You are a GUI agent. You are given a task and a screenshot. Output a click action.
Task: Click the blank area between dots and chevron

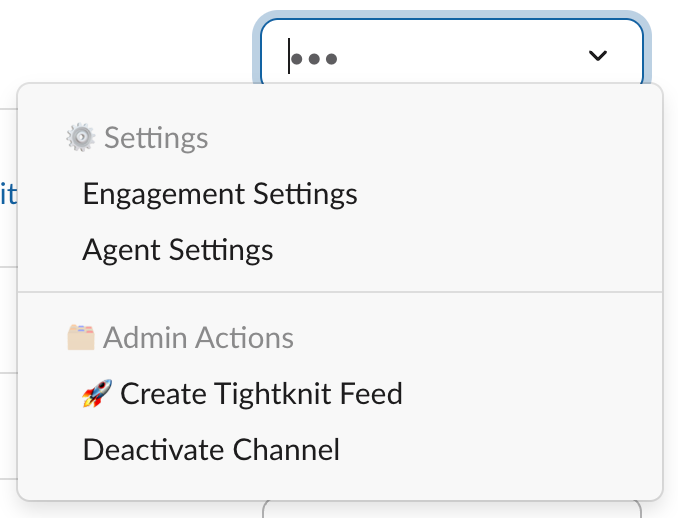(x=463, y=56)
